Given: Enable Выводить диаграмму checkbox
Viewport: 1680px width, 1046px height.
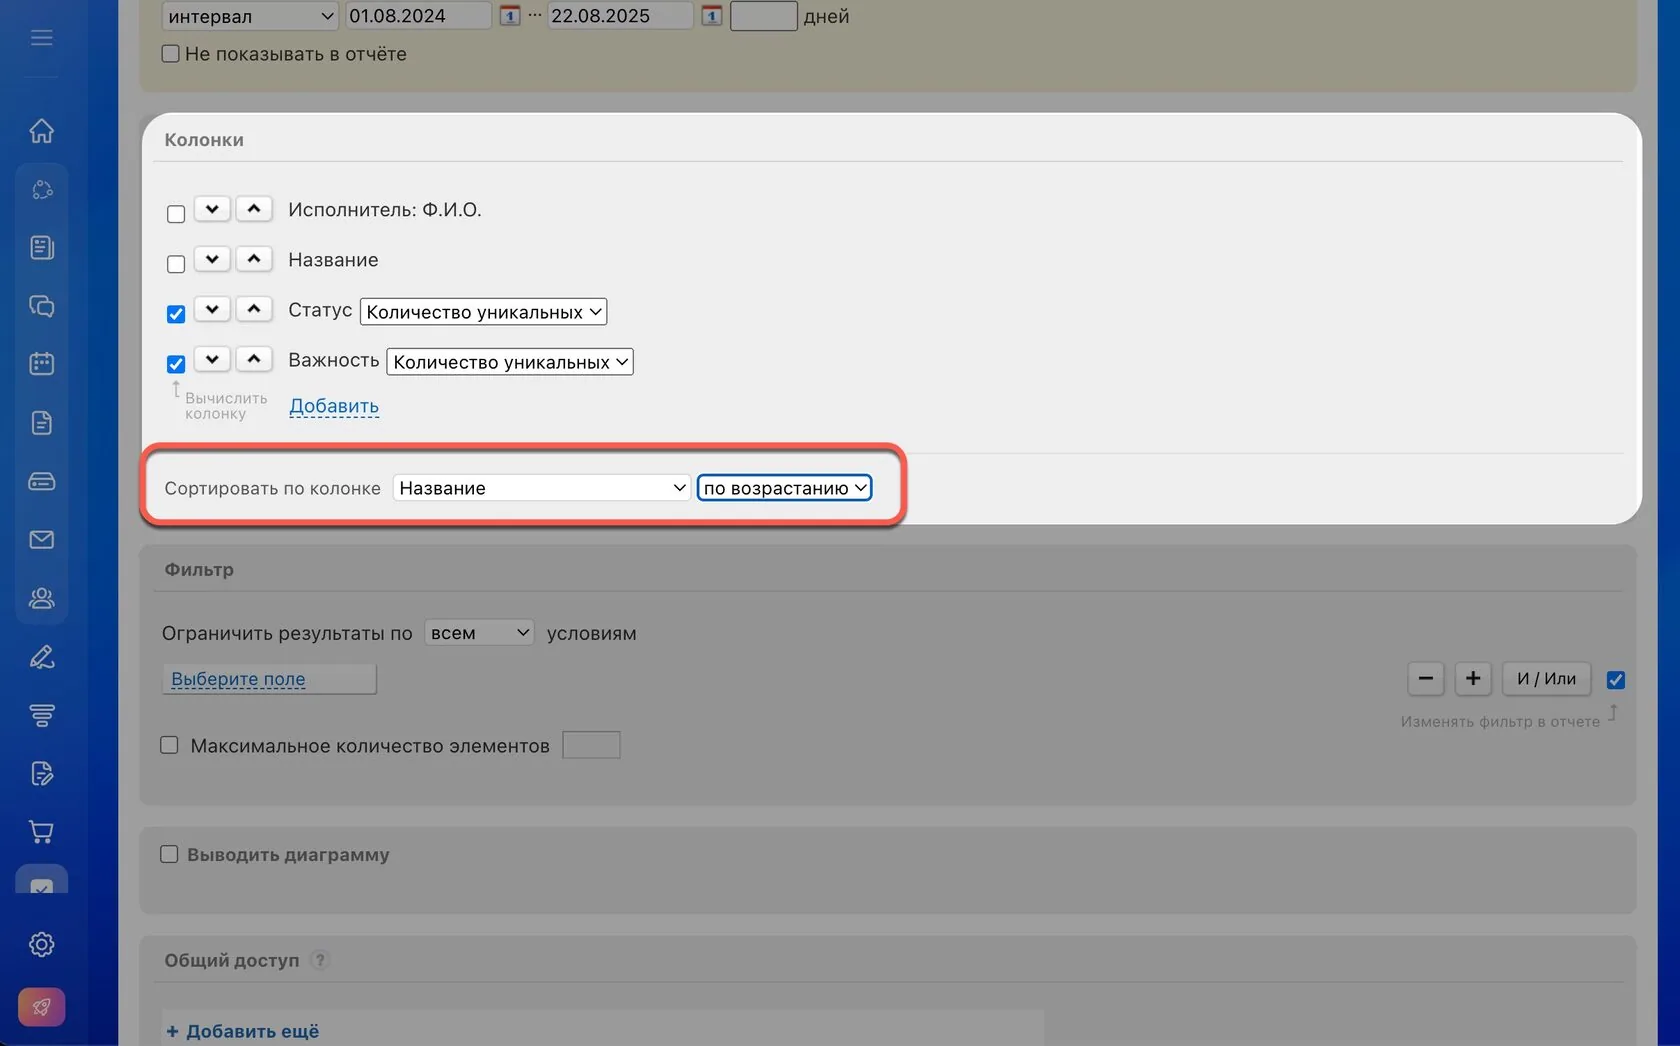Looking at the screenshot, I should coord(169,854).
